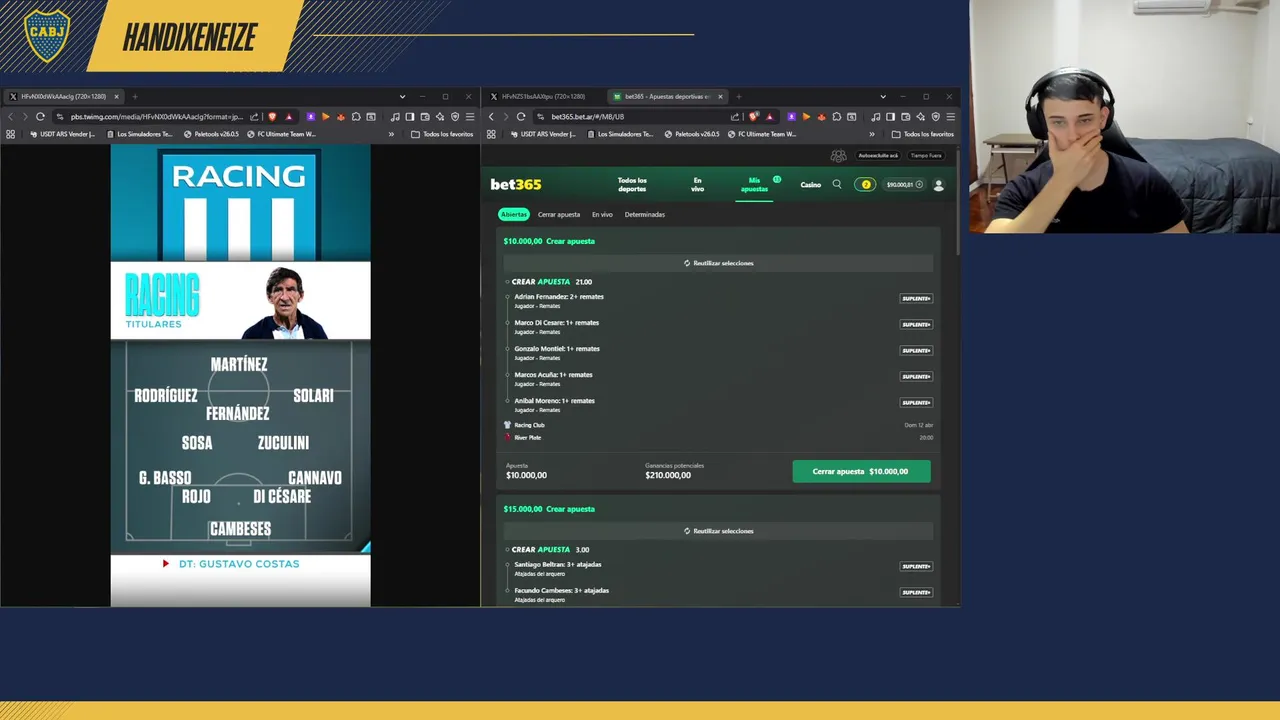Image resolution: width=1280 pixels, height=720 pixels.
Task: Switch to the bet365 Apuestas deportivas tab
Action: pyautogui.click(x=667, y=97)
